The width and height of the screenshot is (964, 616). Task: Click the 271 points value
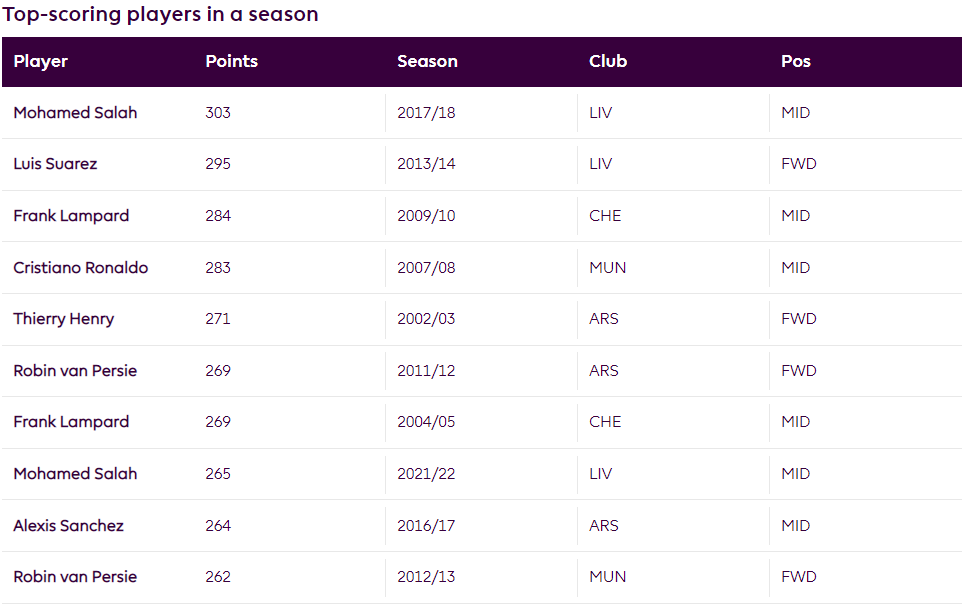218,319
